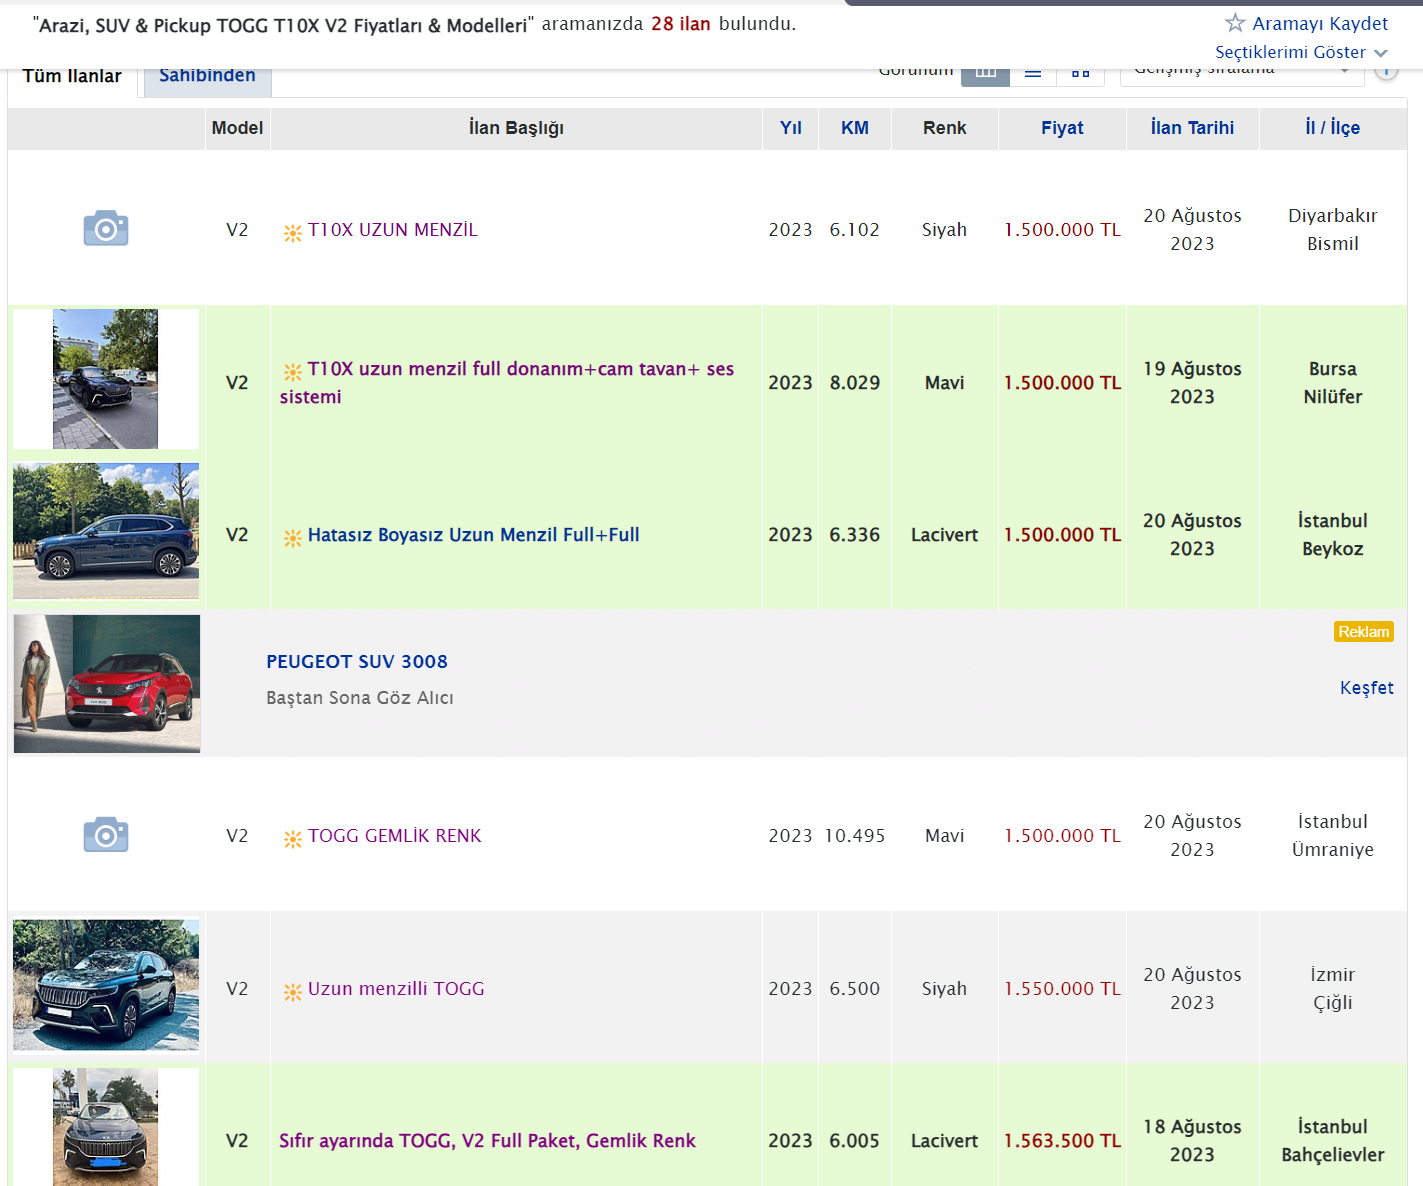
Task: Click location İstanbul Beykoz
Action: tap(1332, 535)
